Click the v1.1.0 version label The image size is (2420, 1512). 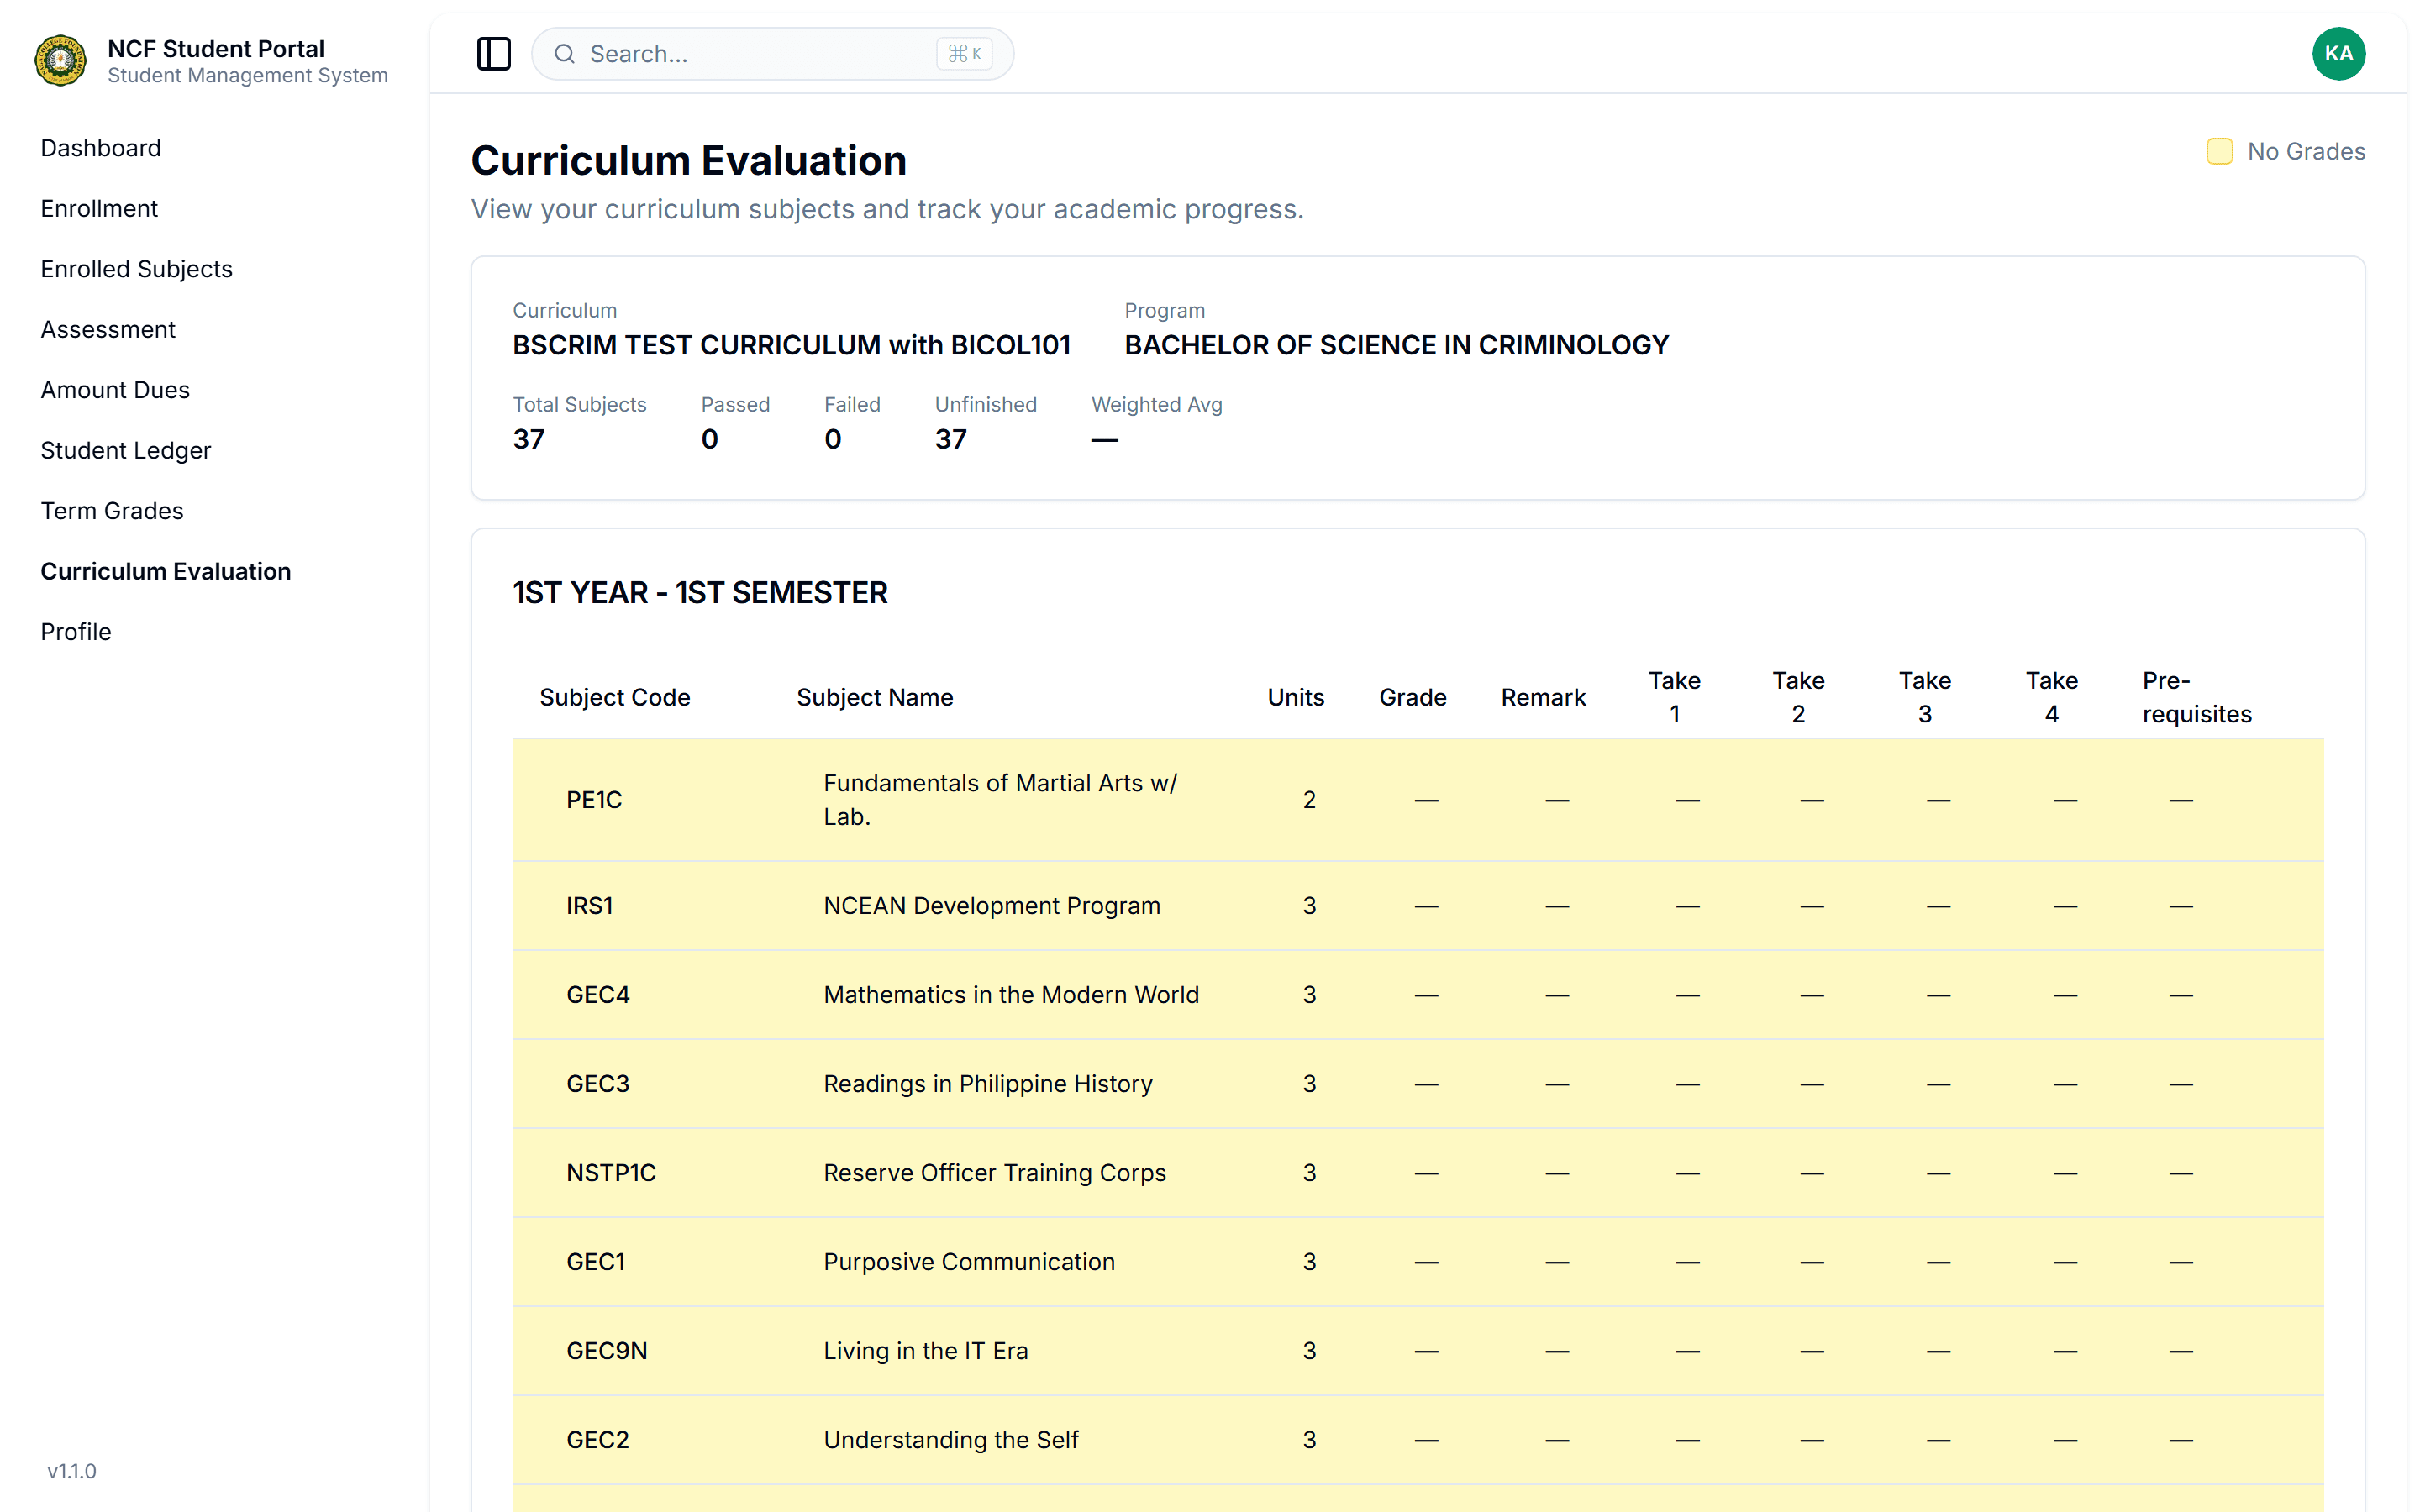72,1471
